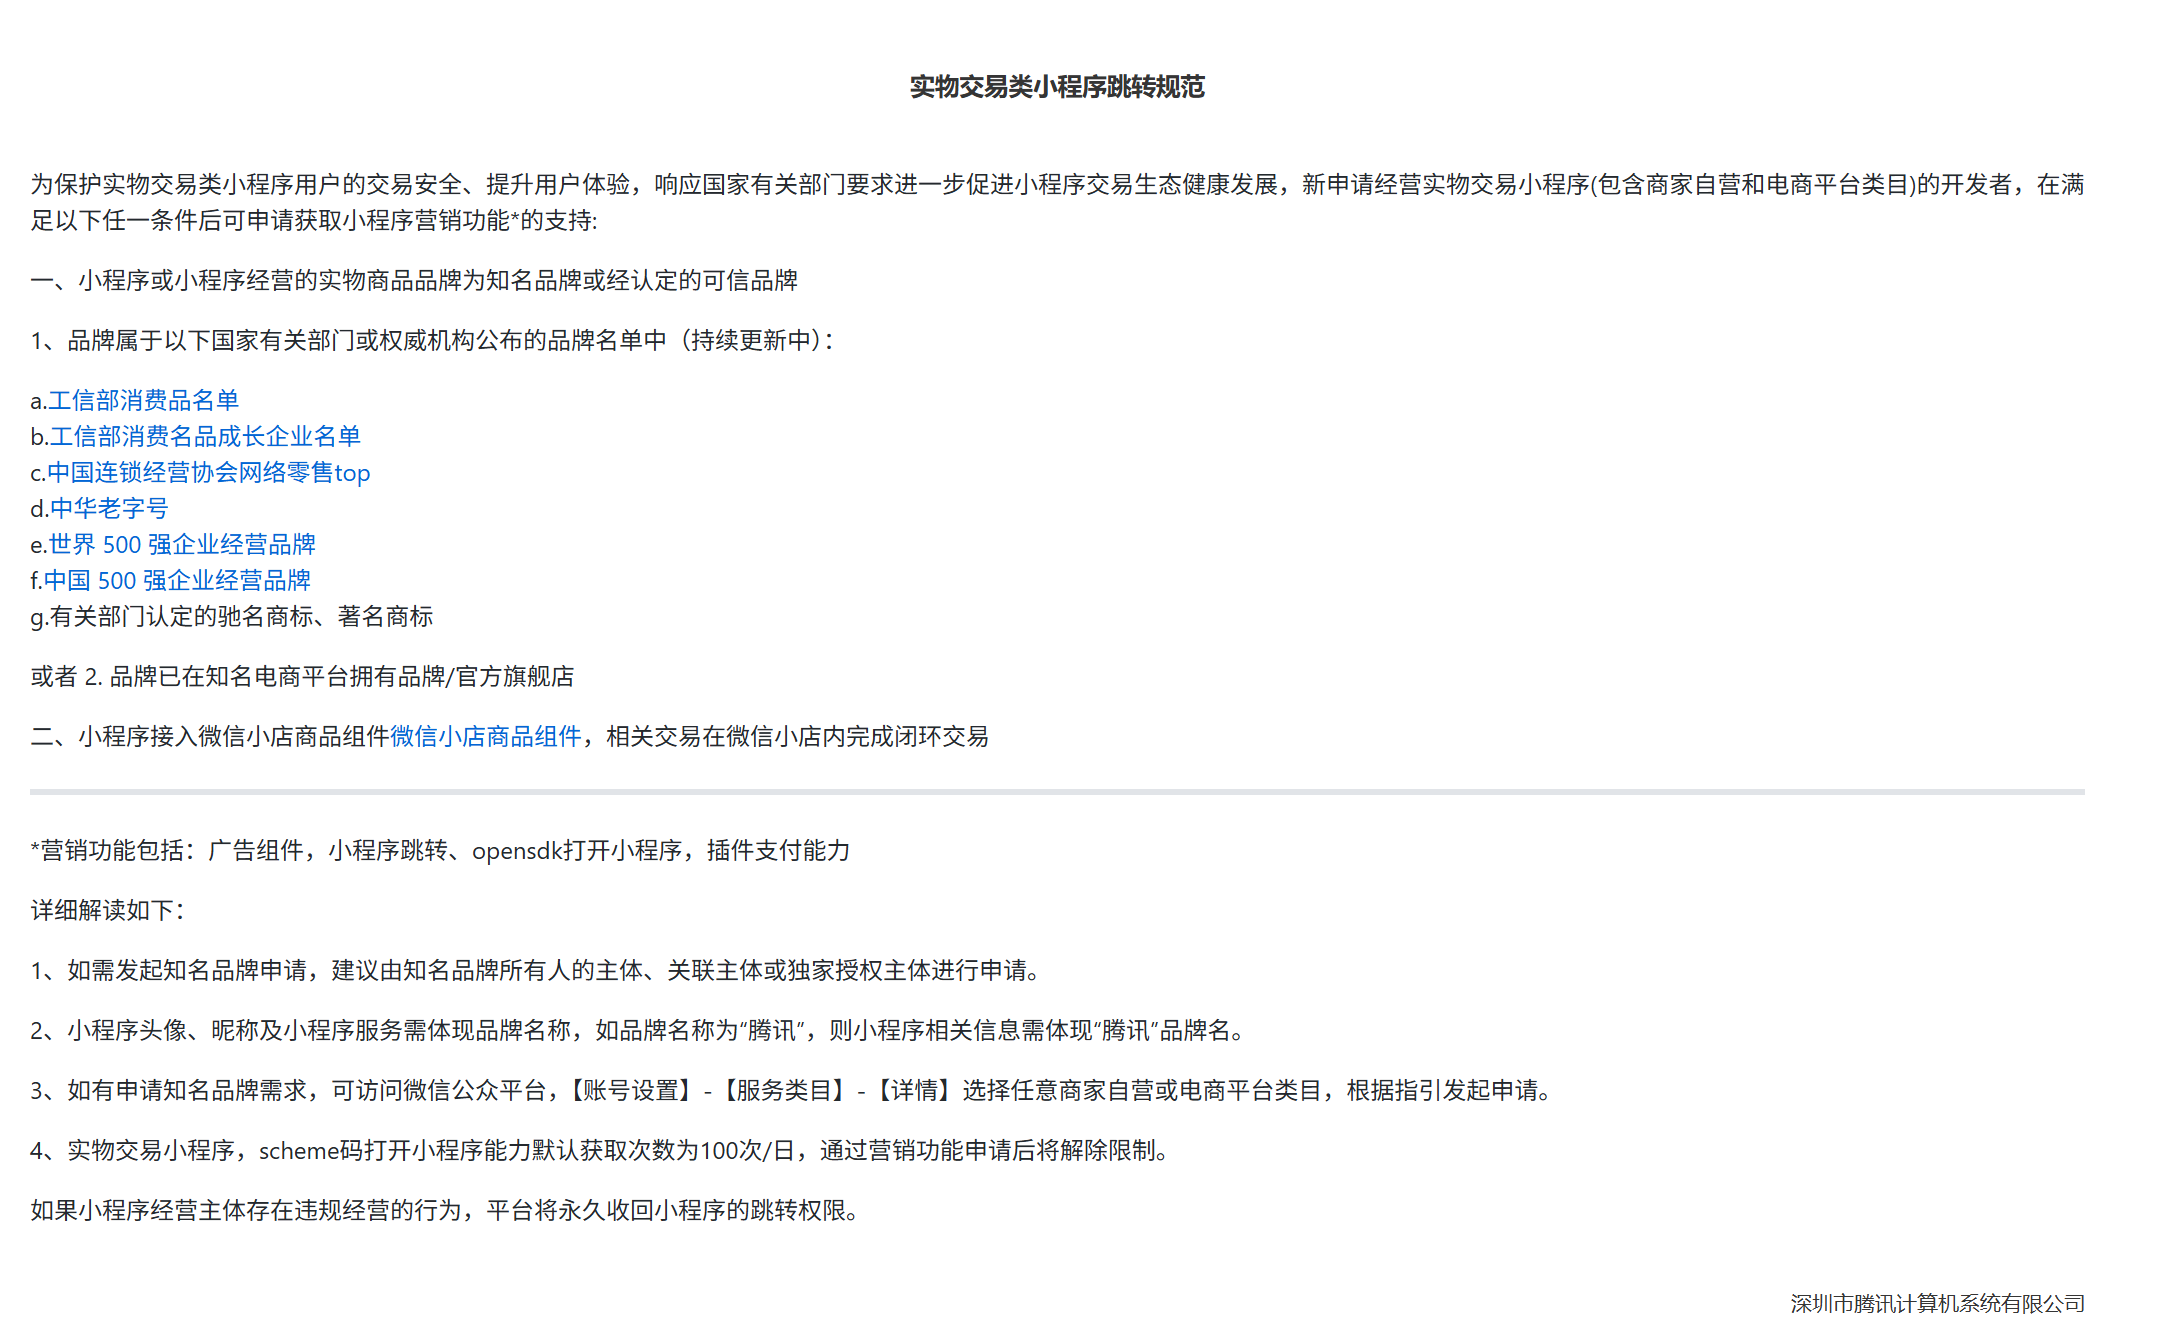Click the 详细解读如下 text
The height and width of the screenshot is (1340, 2181).
coord(108,911)
